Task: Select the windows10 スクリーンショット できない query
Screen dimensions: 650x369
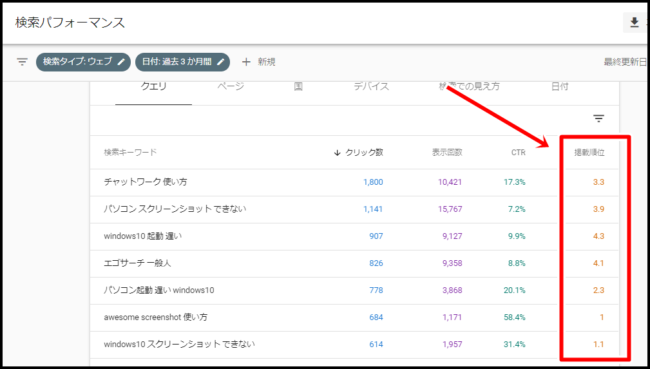Action: pyautogui.click(x=179, y=344)
